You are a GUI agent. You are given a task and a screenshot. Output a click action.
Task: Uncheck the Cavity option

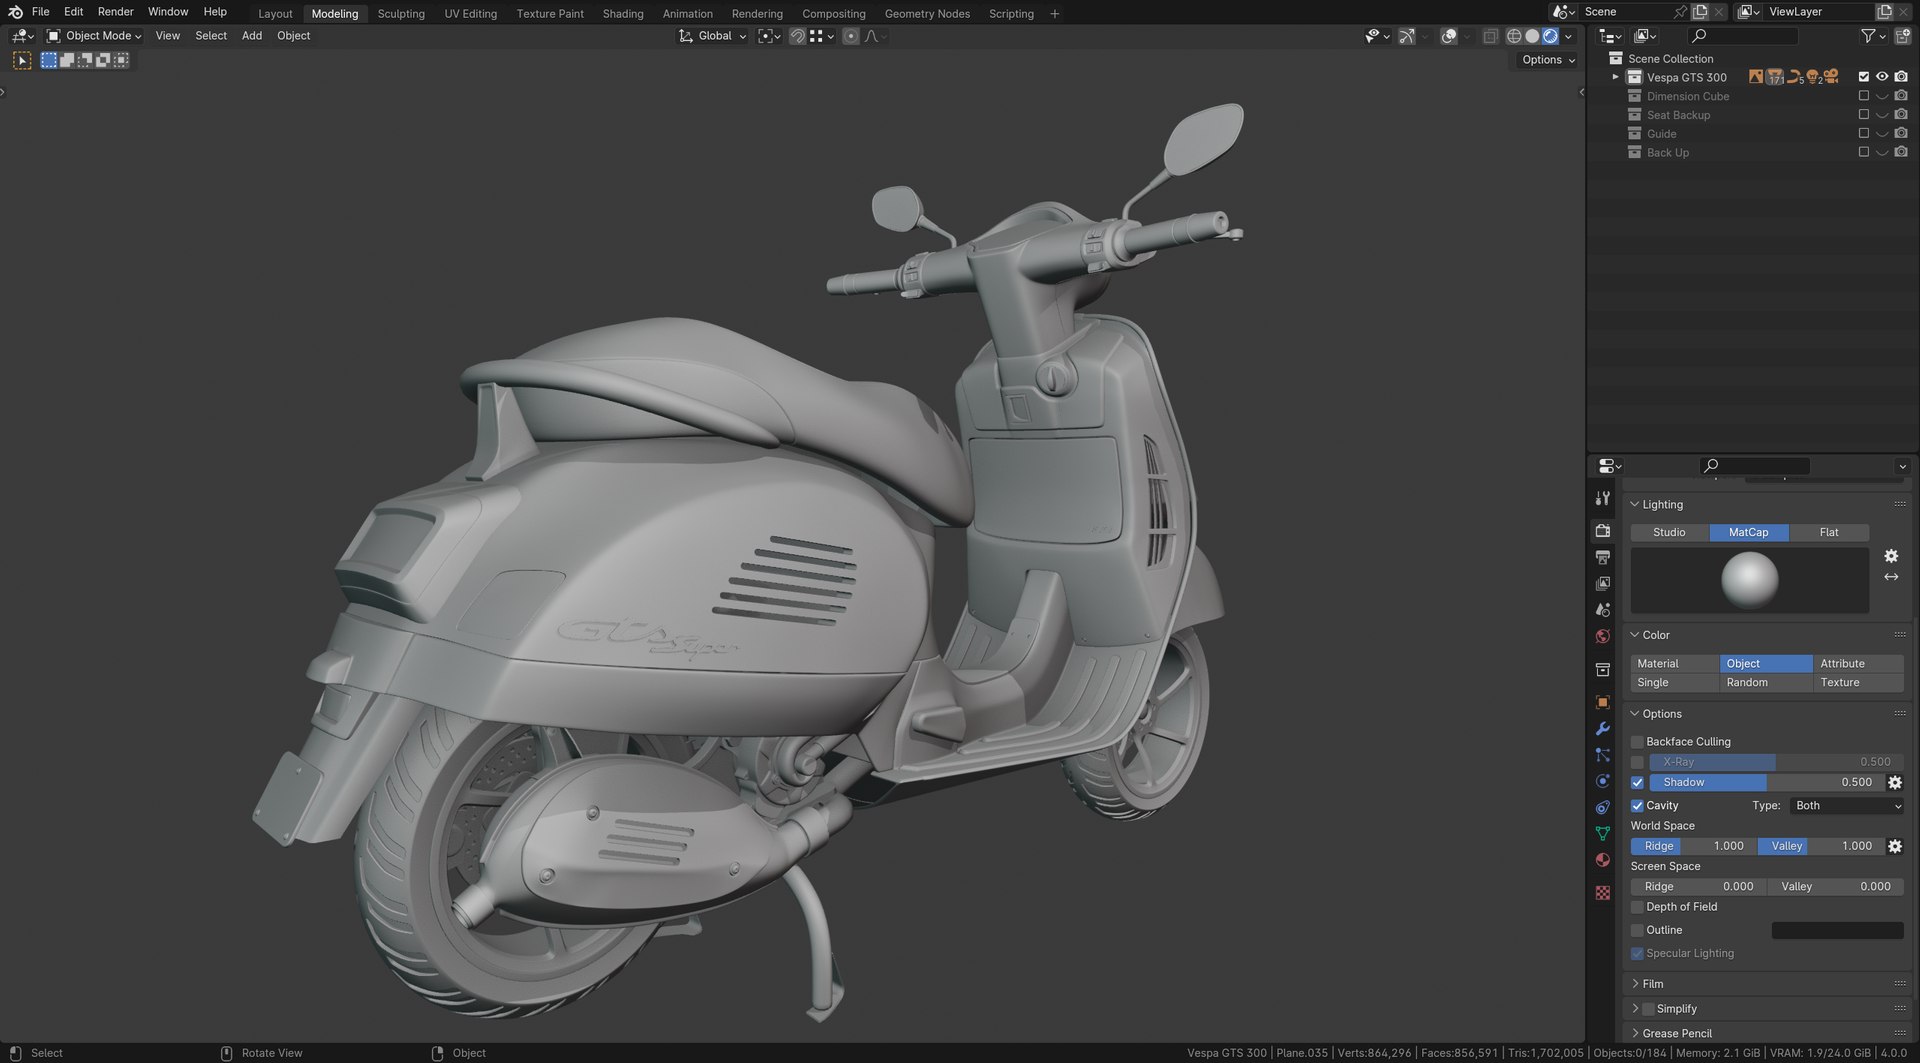pos(1637,806)
